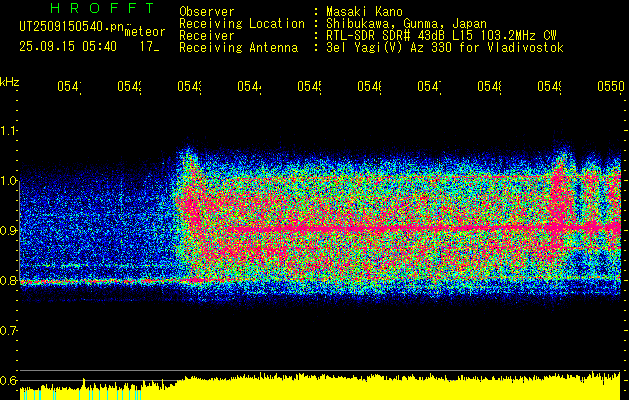Select the Shibukawa, Gunma, Japan text
The image size is (629, 400).
[x=406, y=24]
